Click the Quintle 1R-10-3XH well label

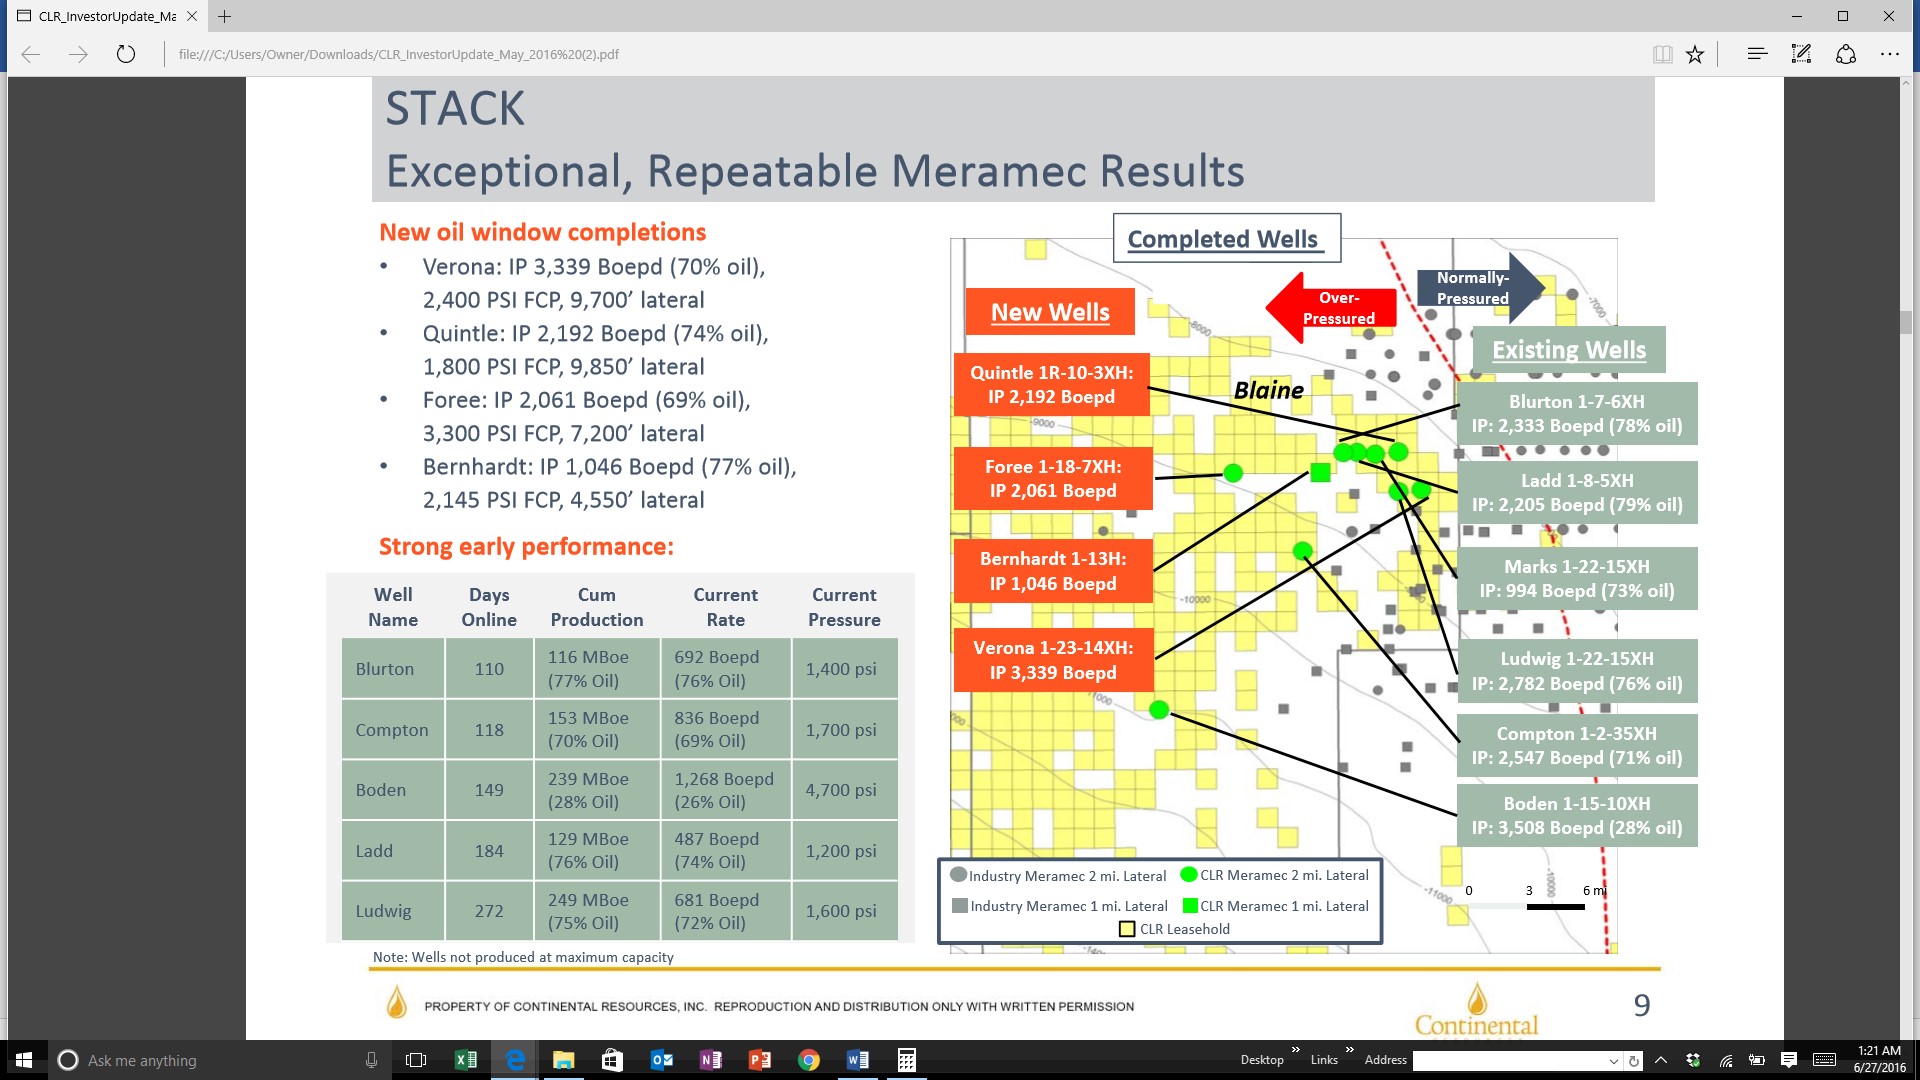(1052, 385)
